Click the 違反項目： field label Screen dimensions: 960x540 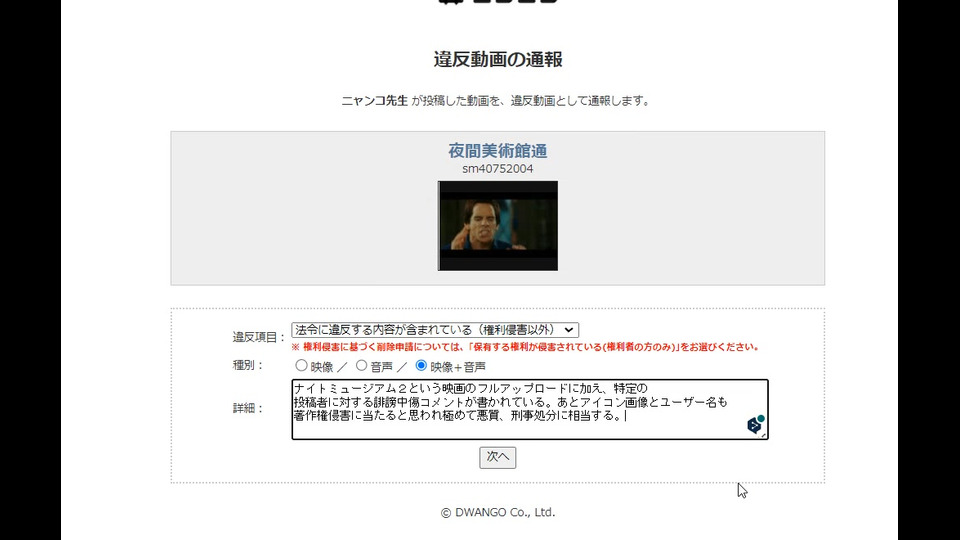259,337
